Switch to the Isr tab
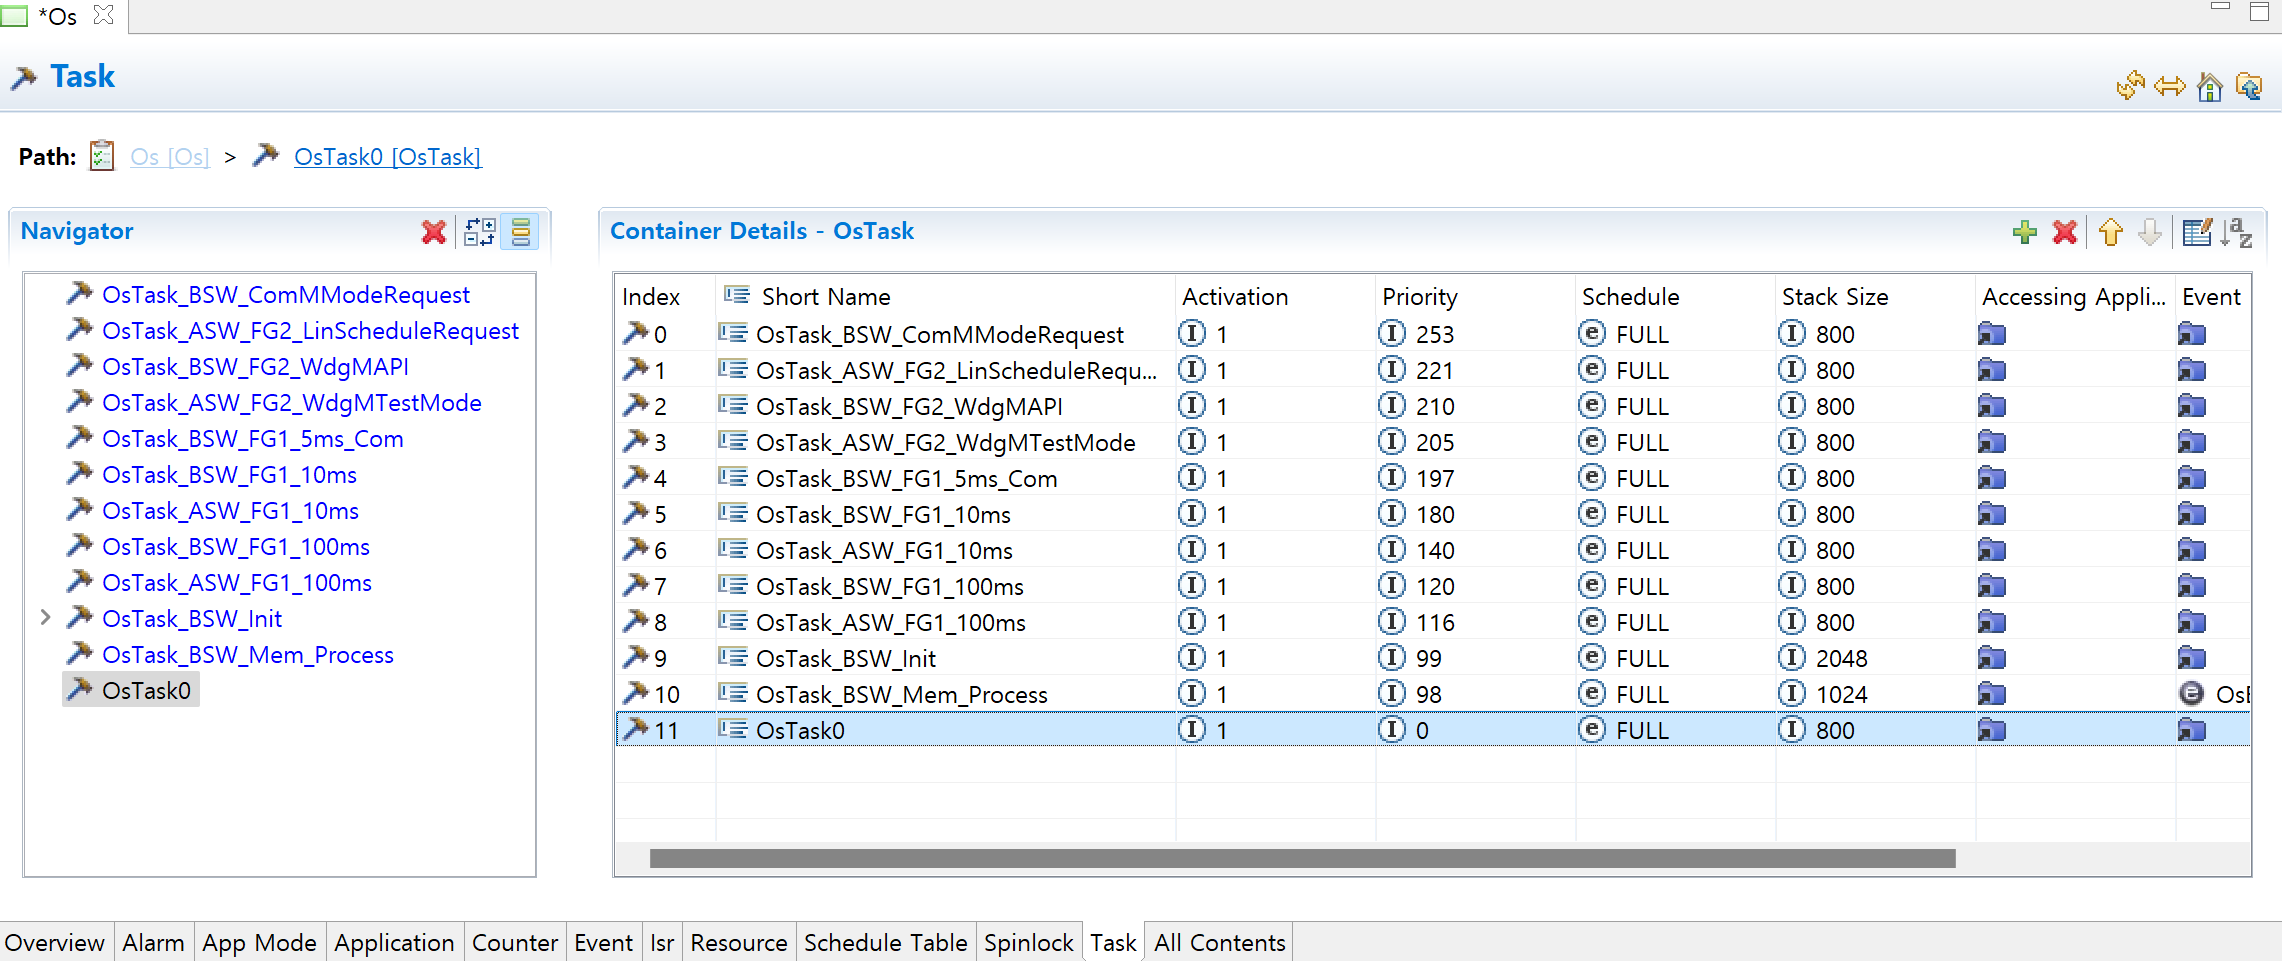The height and width of the screenshot is (961, 2282). click(x=662, y=943)
